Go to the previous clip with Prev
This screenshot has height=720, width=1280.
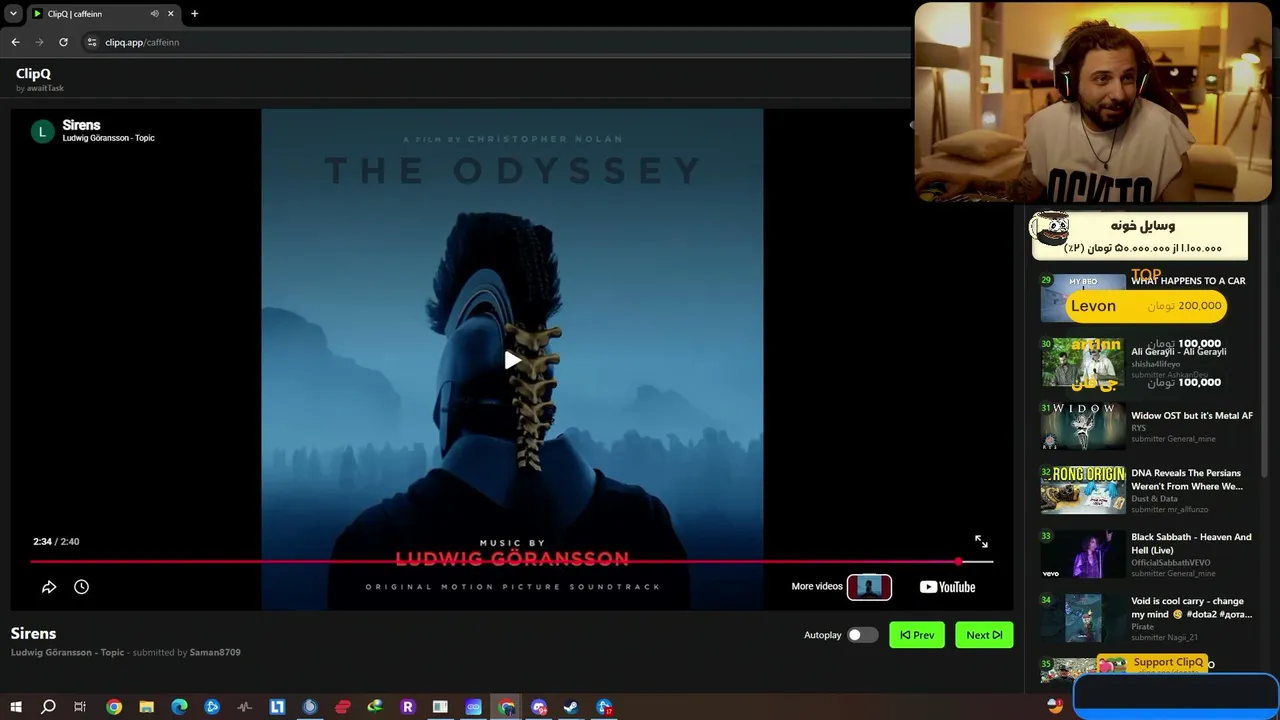coord(917,635)
